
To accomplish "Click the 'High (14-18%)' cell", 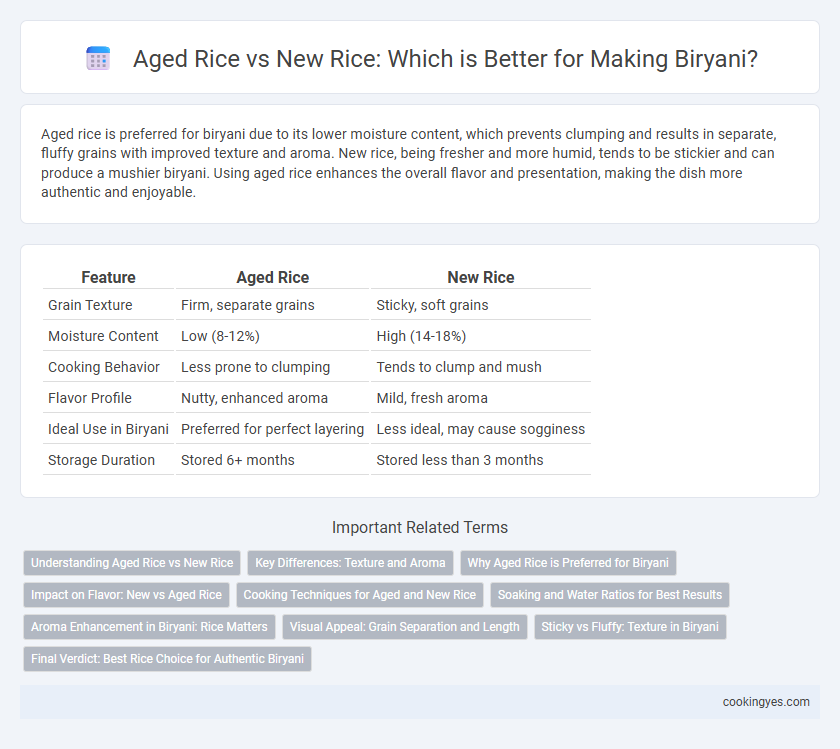I will (421, 336).
